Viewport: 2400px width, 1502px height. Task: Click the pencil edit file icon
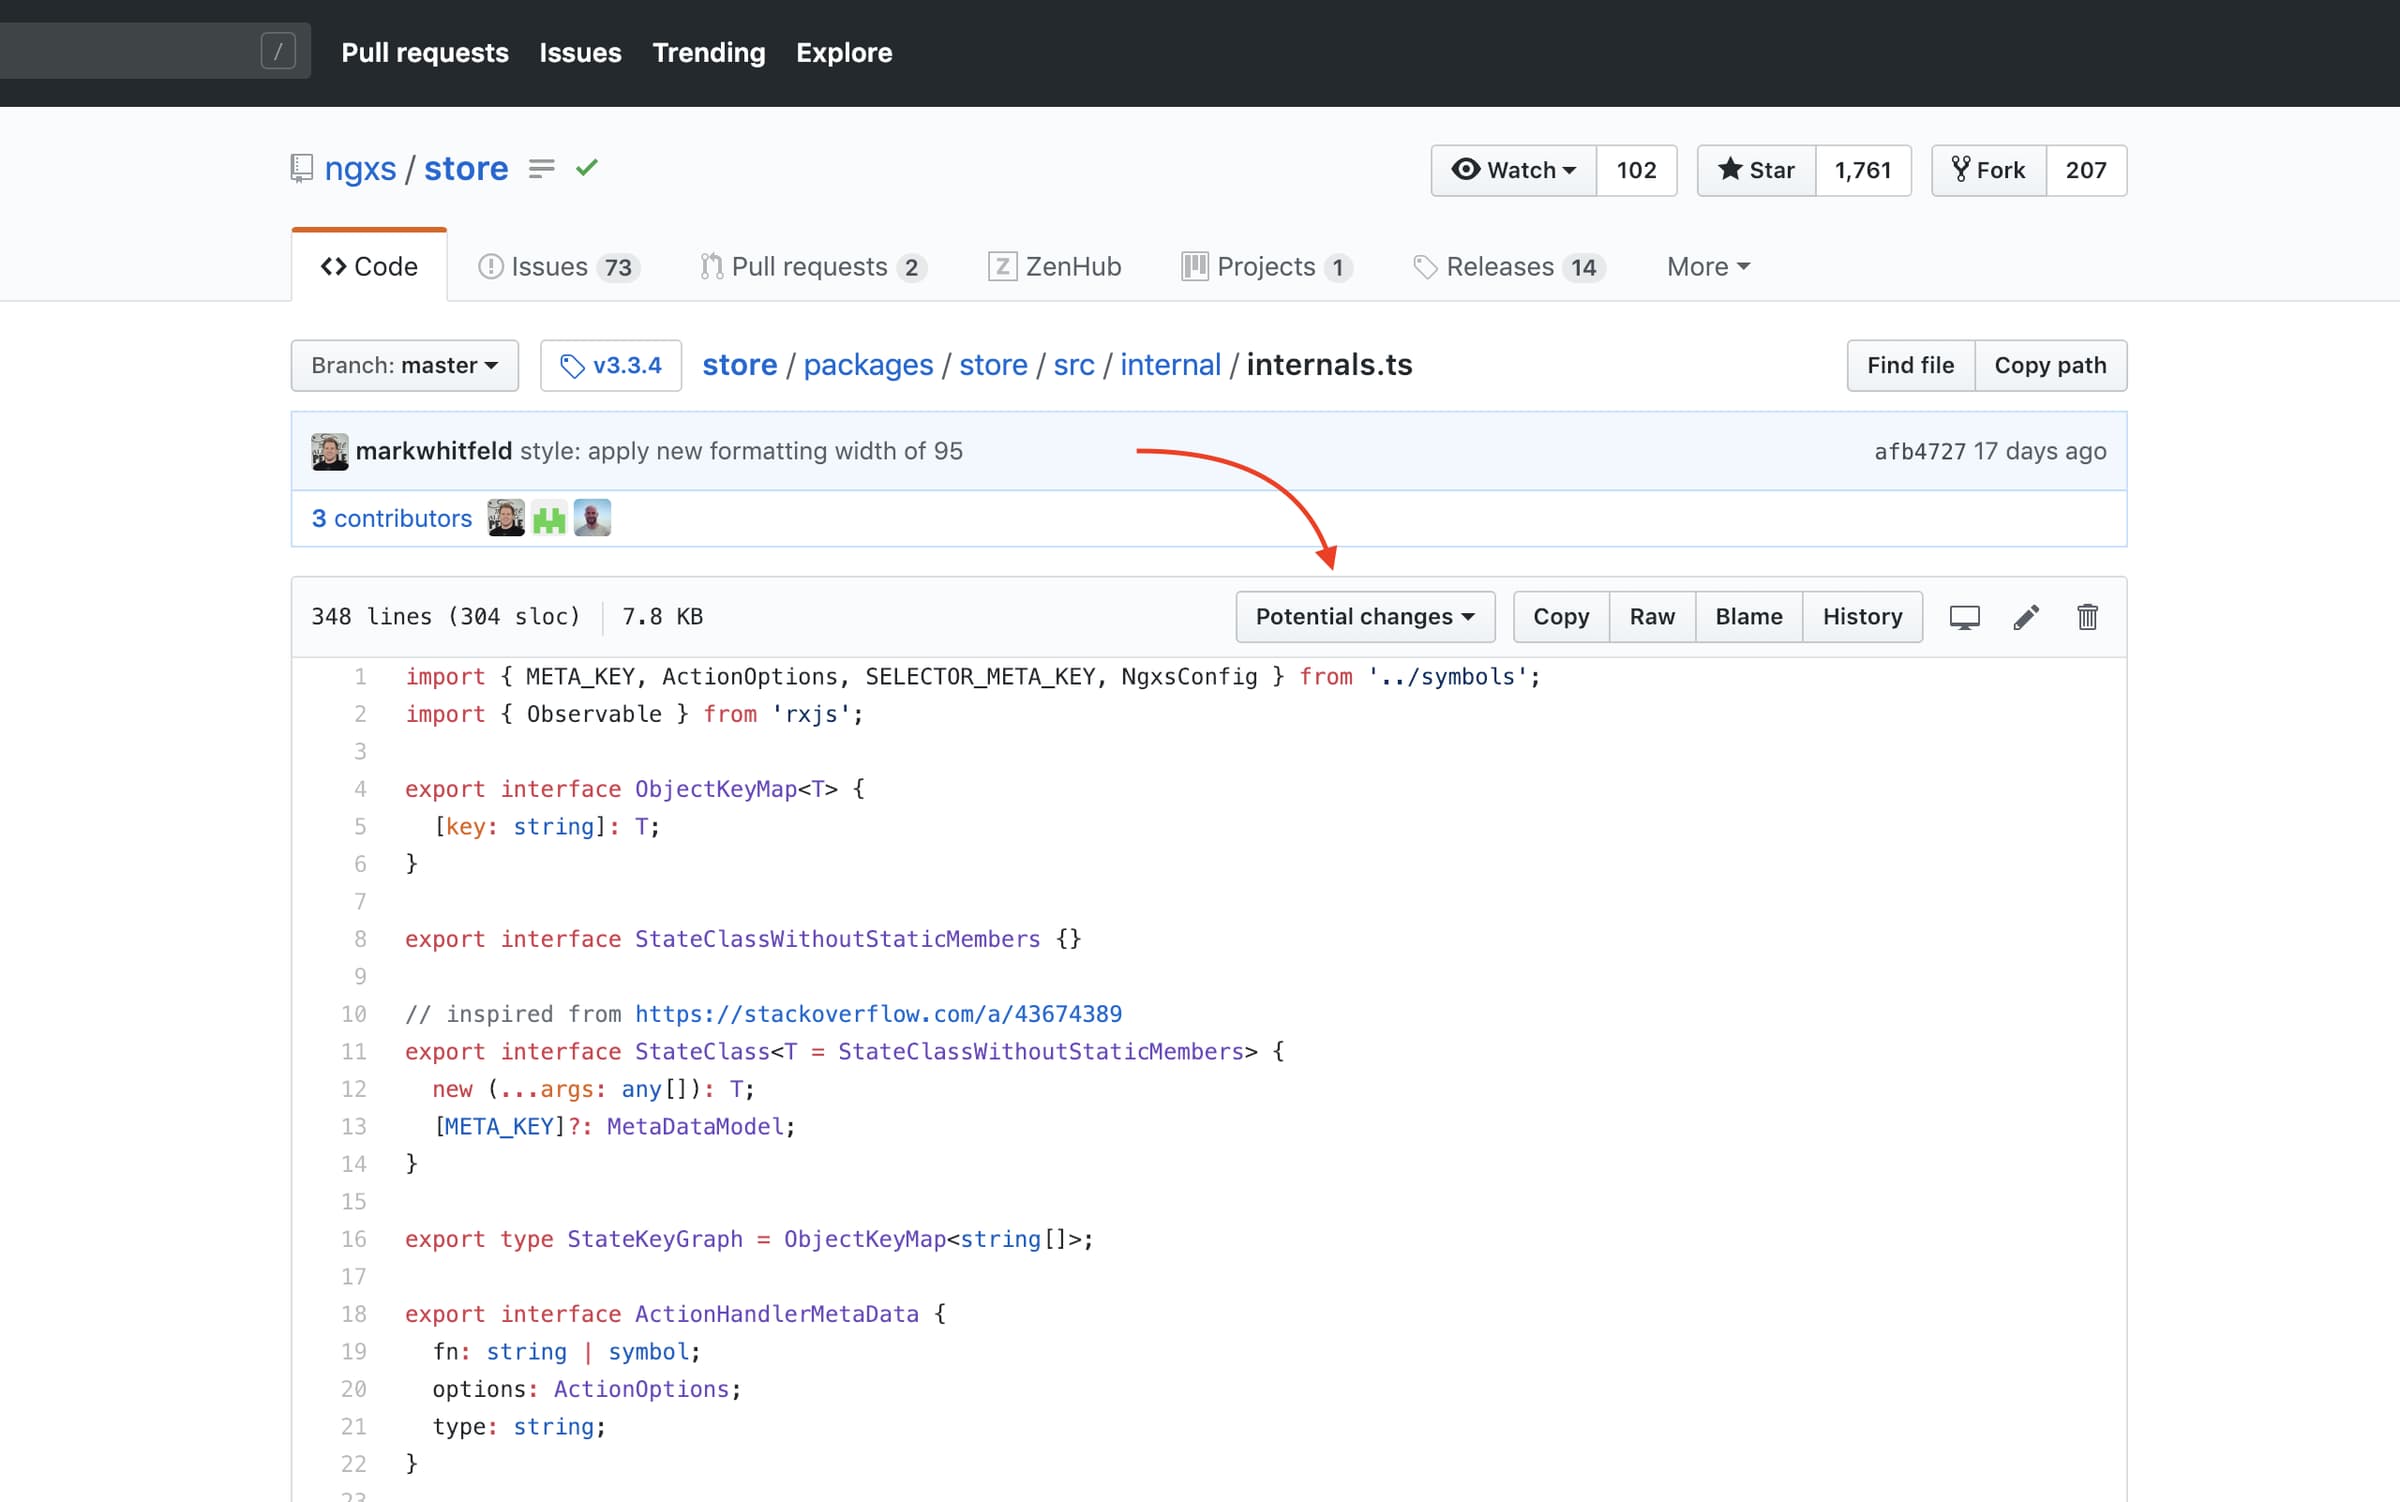[x=2026, y=617]
